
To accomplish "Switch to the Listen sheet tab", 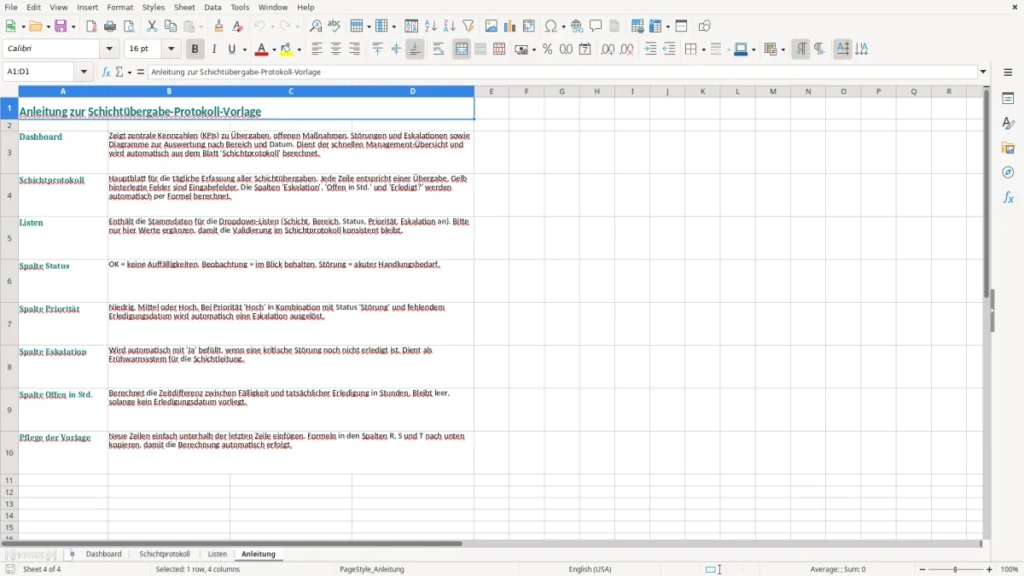I will (x=217, y=554).
